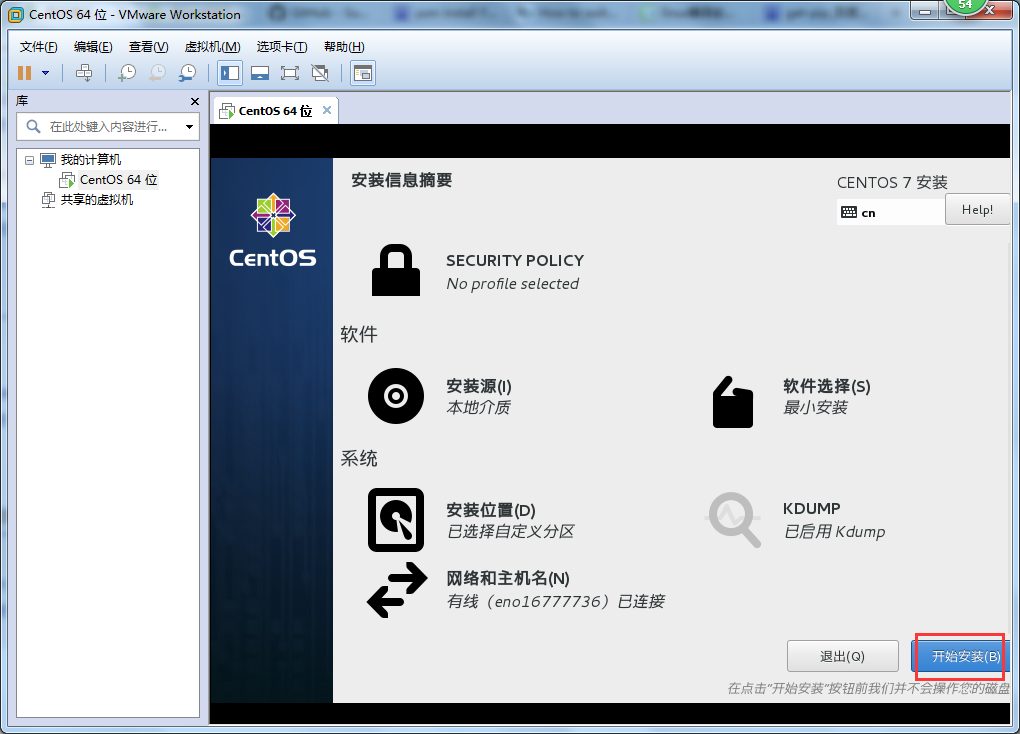The height and width of the screenshot is (734, 1020).
Task: Click the 已启用 Kdump status text
Action: click(x=834, y=532)
